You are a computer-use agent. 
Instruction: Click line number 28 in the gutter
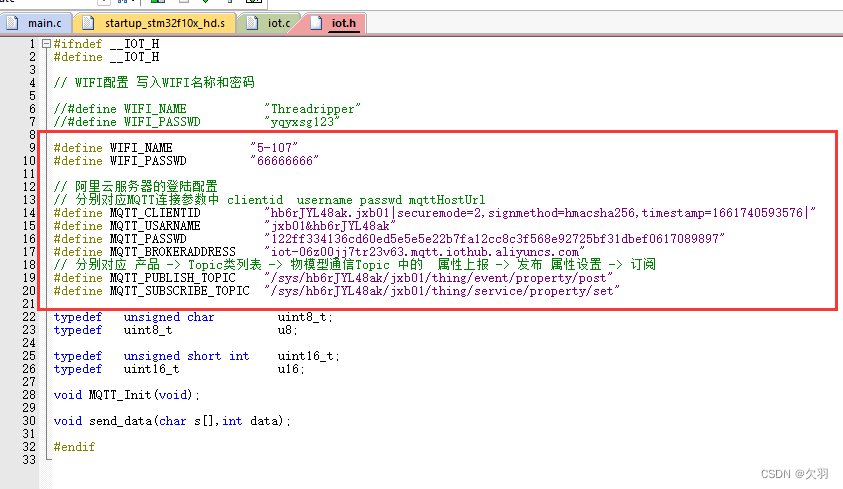[x=29, y=395]
